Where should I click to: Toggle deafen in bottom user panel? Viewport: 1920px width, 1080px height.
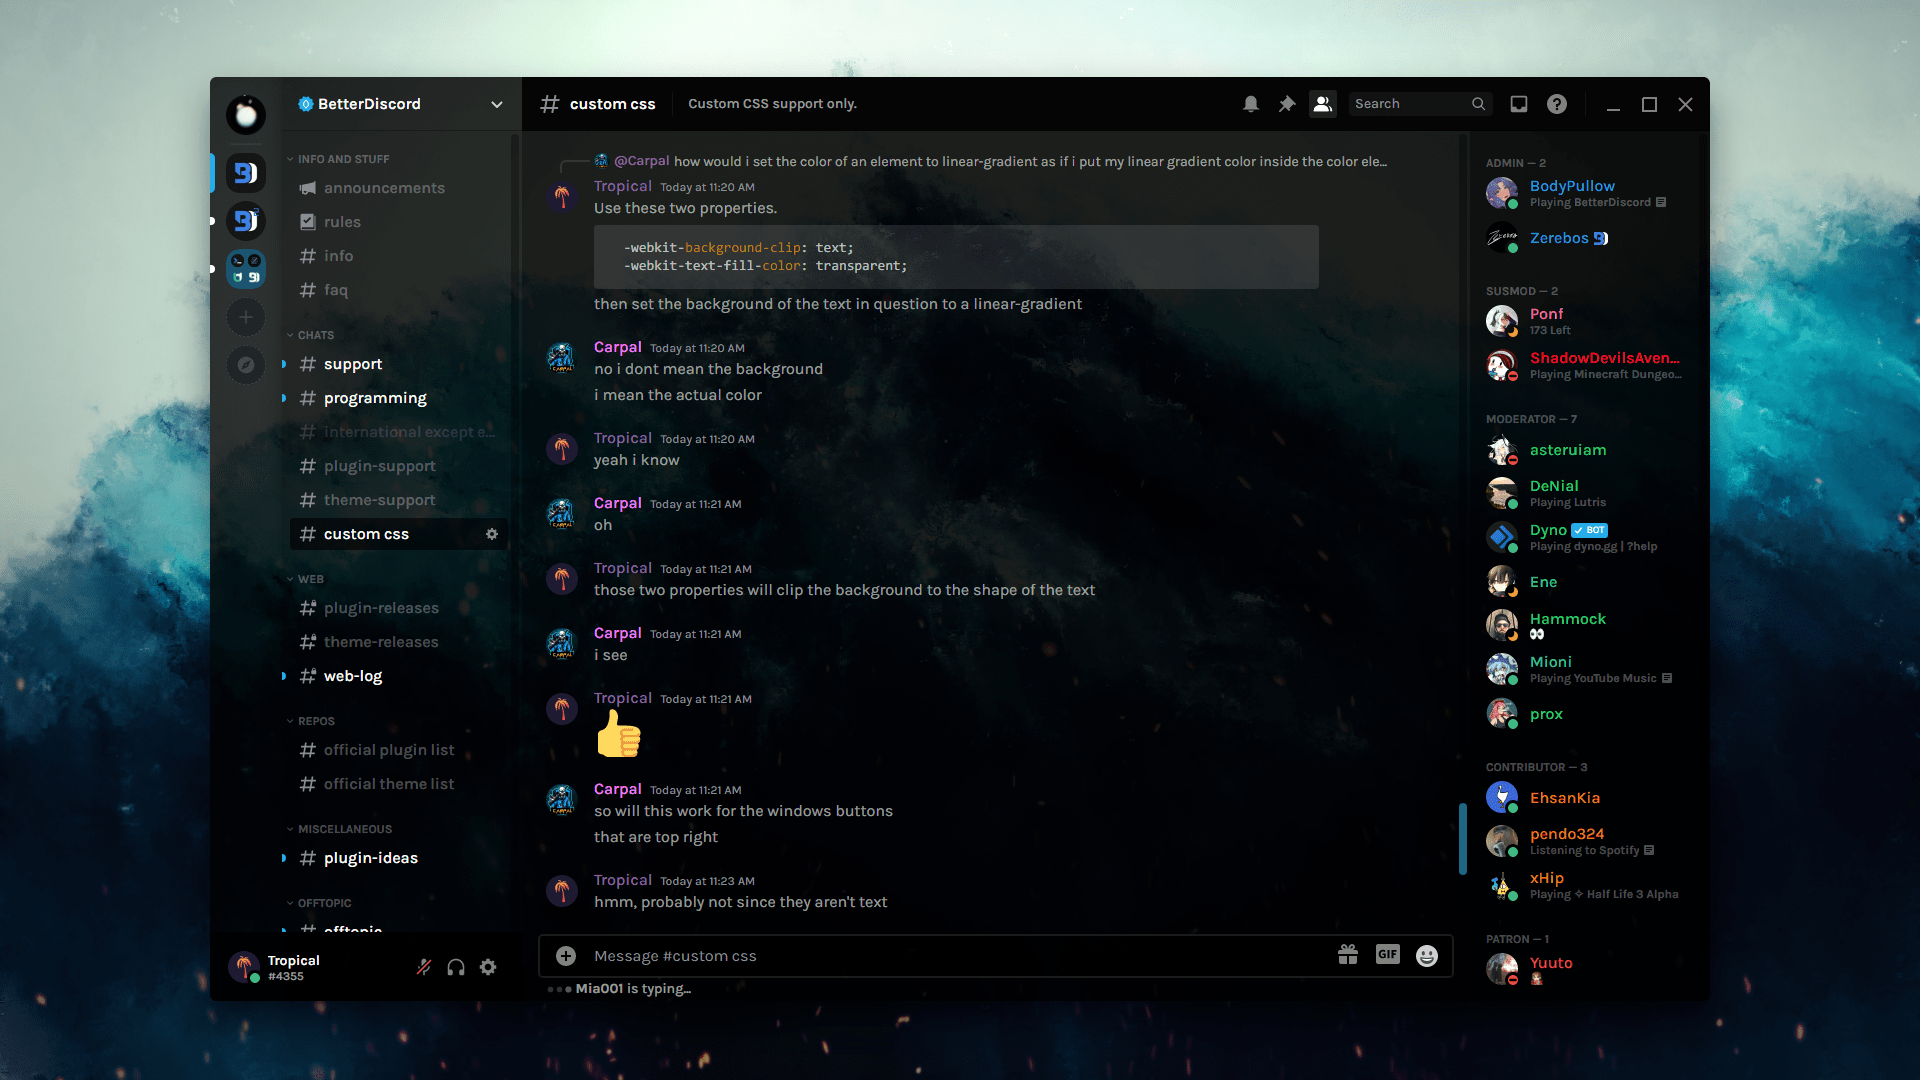455,967
